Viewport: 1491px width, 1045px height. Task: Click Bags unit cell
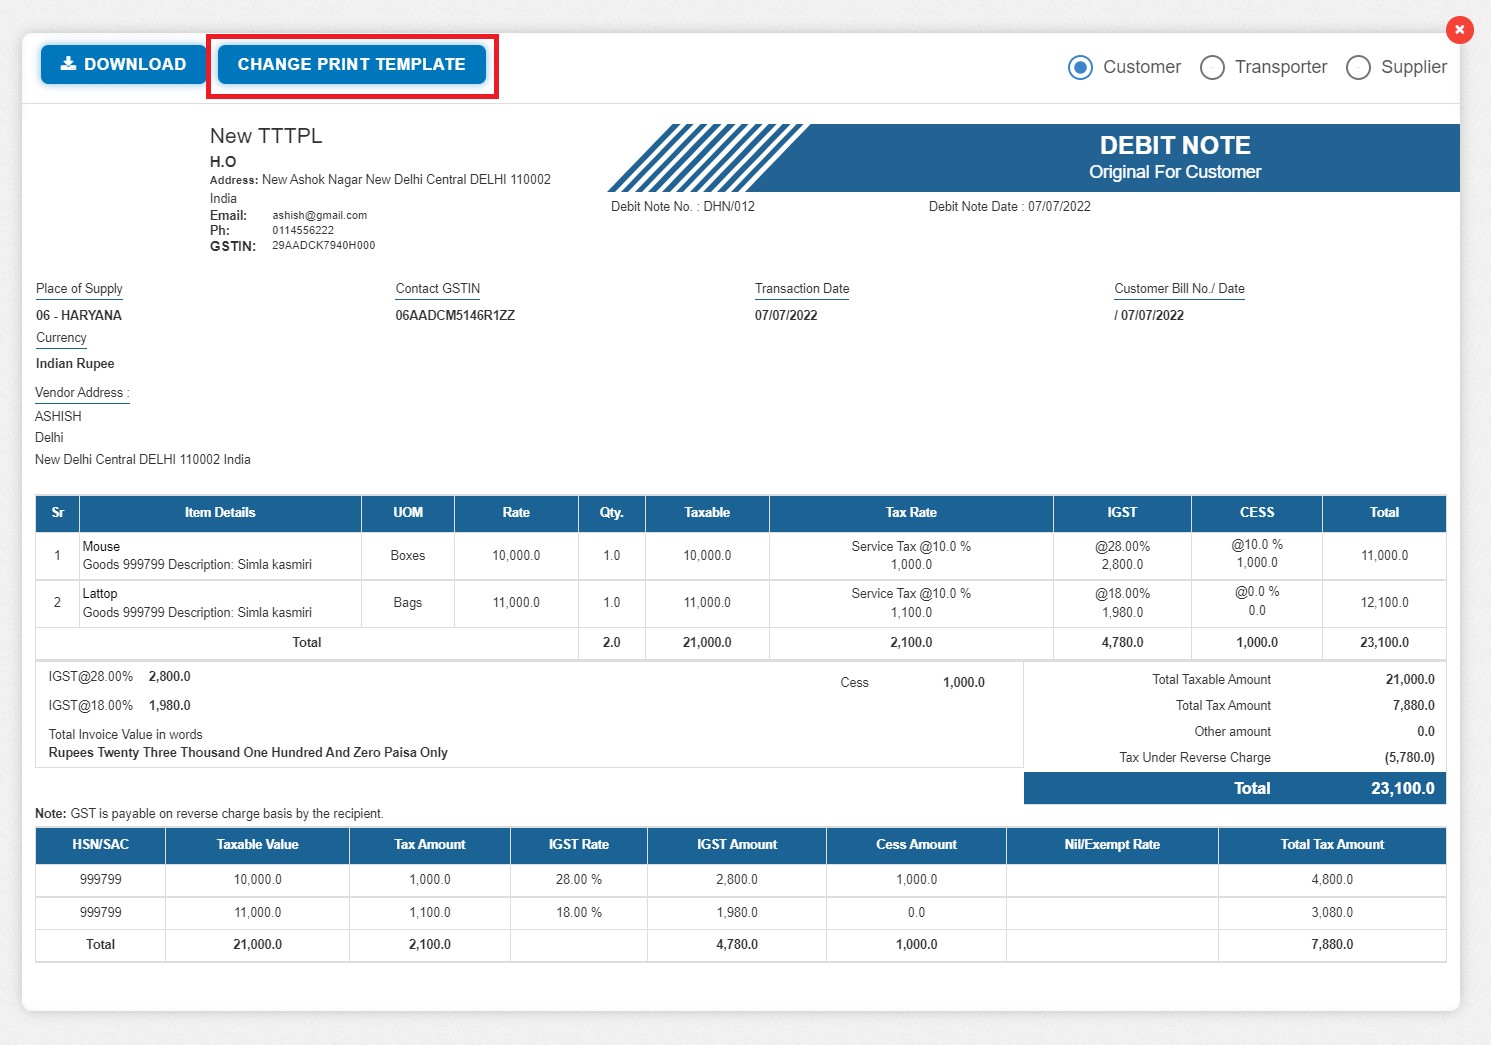click(408, 602)
